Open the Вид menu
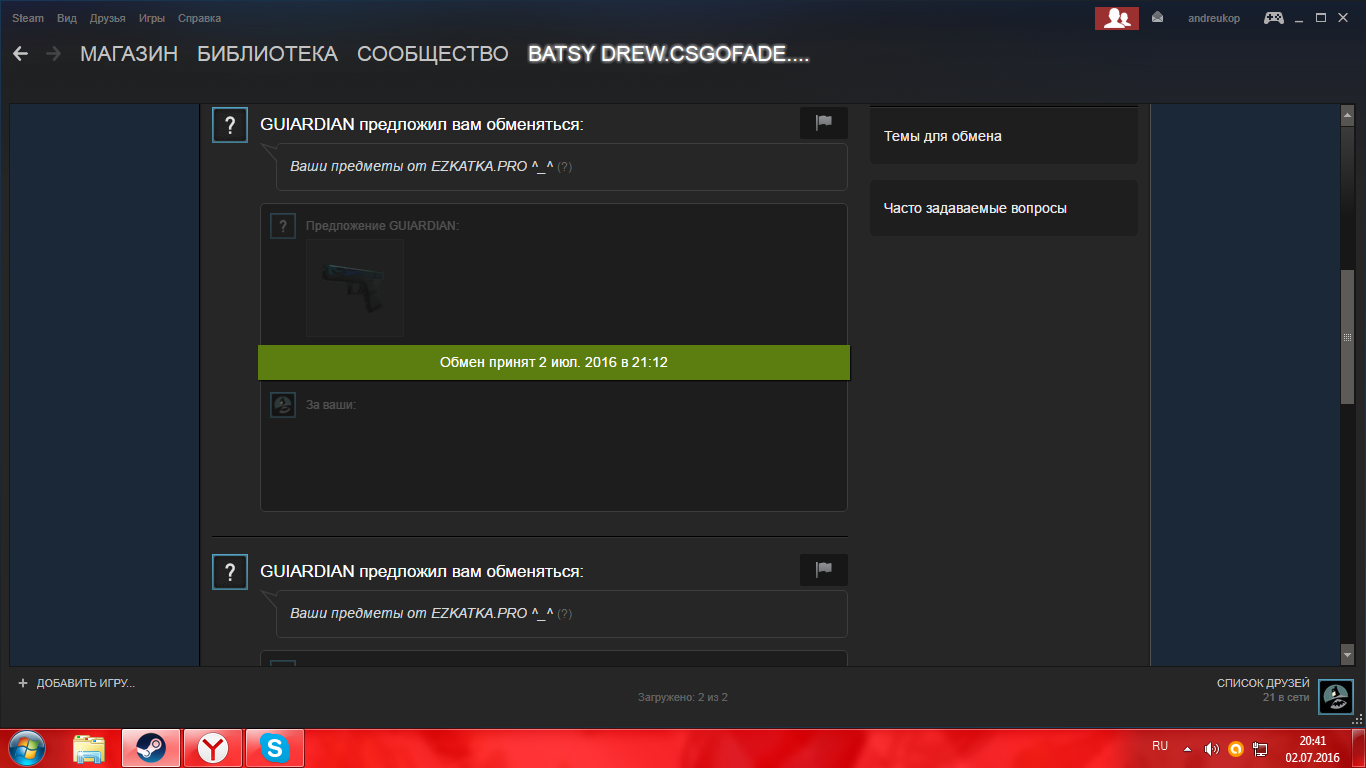Screen dimensions: 1366x768 point(67,18)
